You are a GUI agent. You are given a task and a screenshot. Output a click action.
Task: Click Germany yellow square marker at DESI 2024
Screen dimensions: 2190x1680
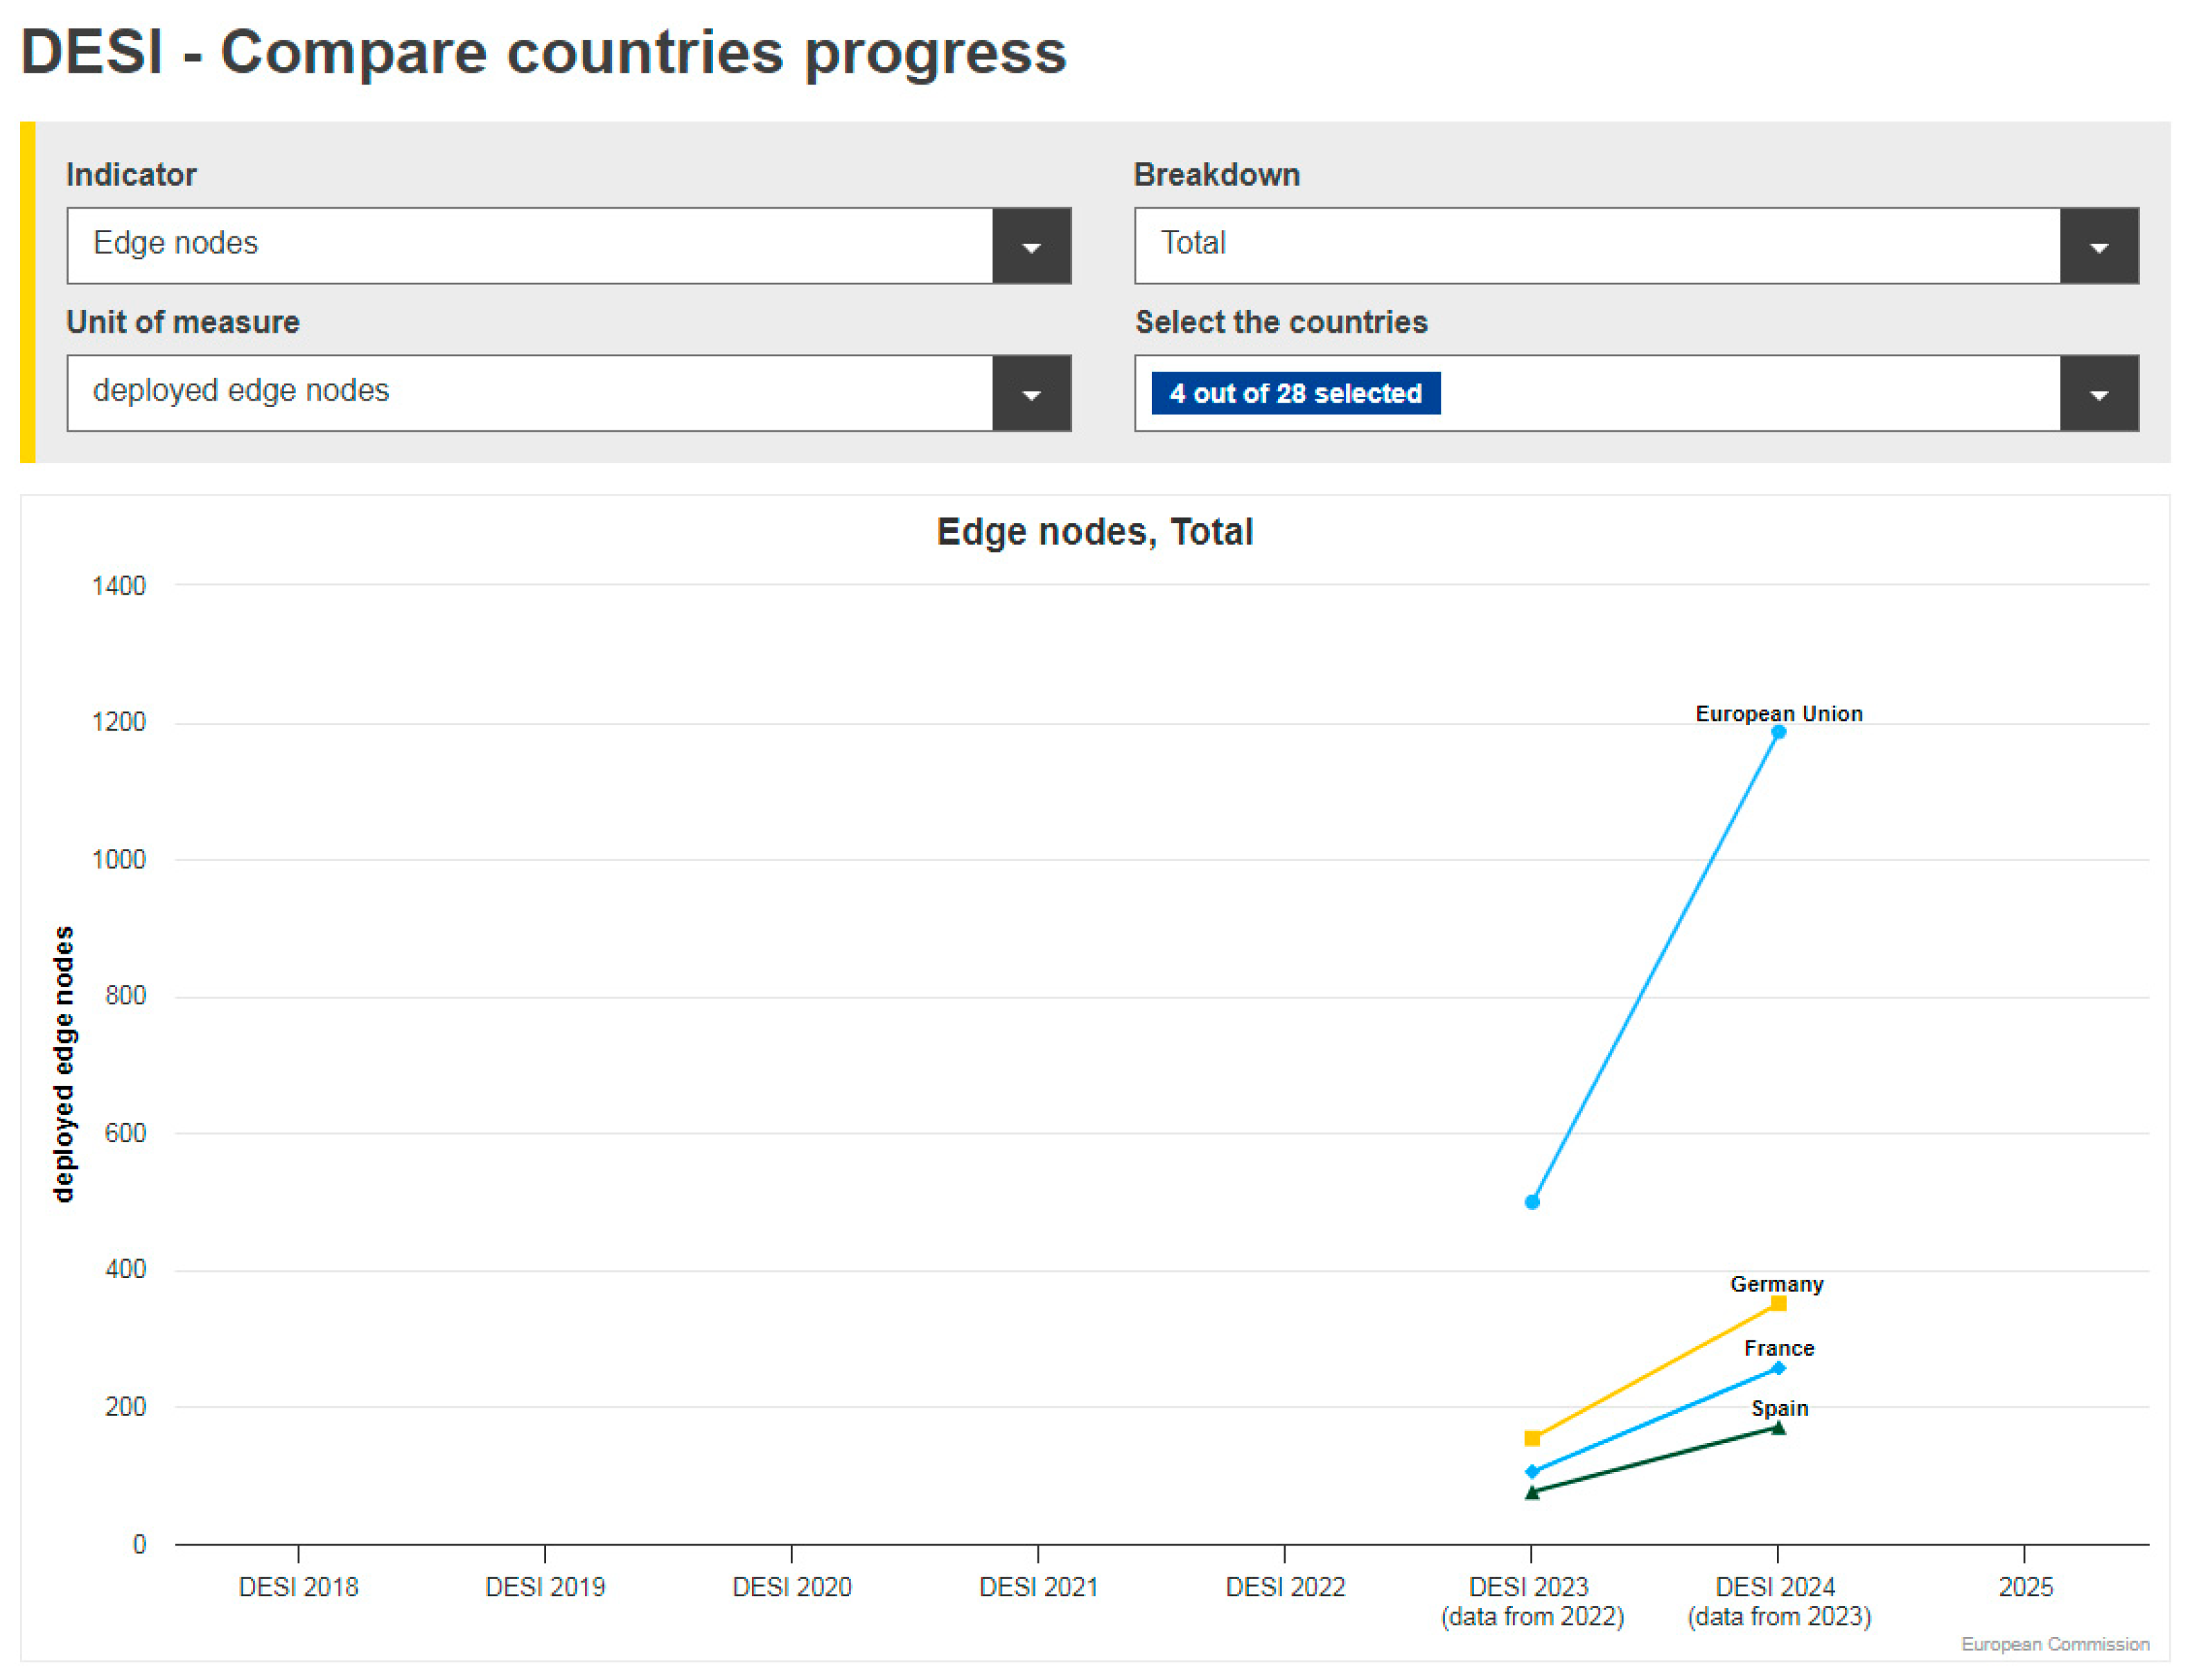point(1778,1303)
